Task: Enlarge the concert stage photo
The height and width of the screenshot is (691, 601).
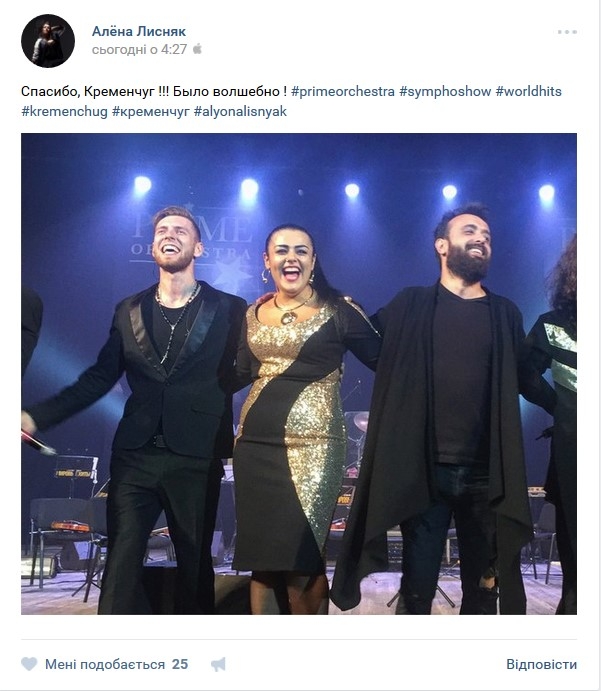Action: pyautogui.click(x=299, y=374)
